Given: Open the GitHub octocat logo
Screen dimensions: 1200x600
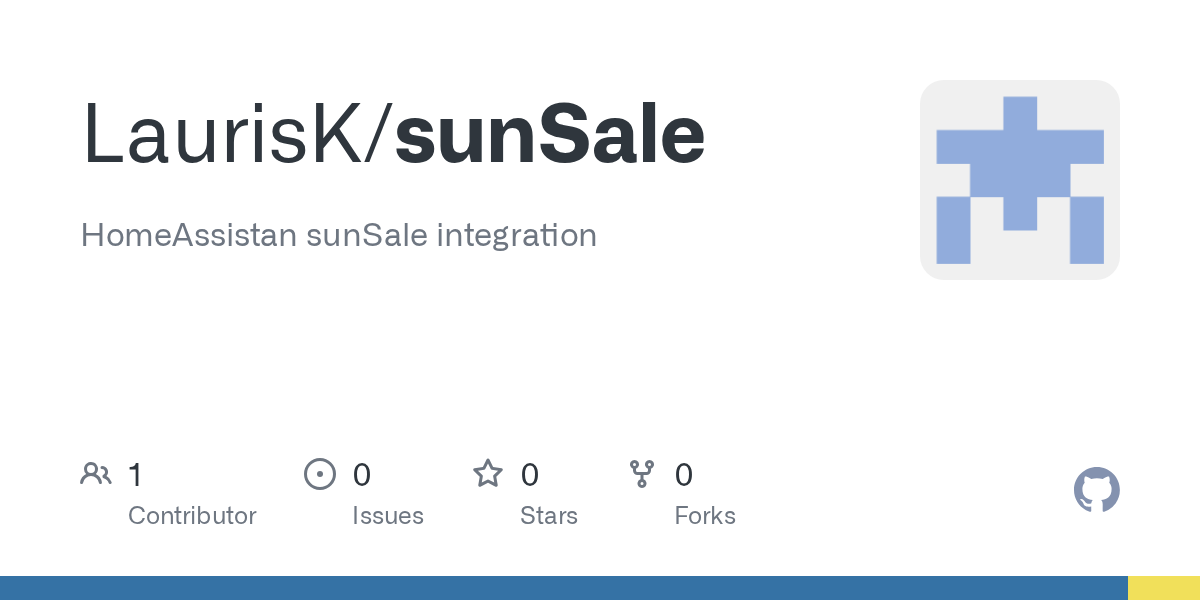Looking at the screenshot, I should click(x=1096, y=490).
